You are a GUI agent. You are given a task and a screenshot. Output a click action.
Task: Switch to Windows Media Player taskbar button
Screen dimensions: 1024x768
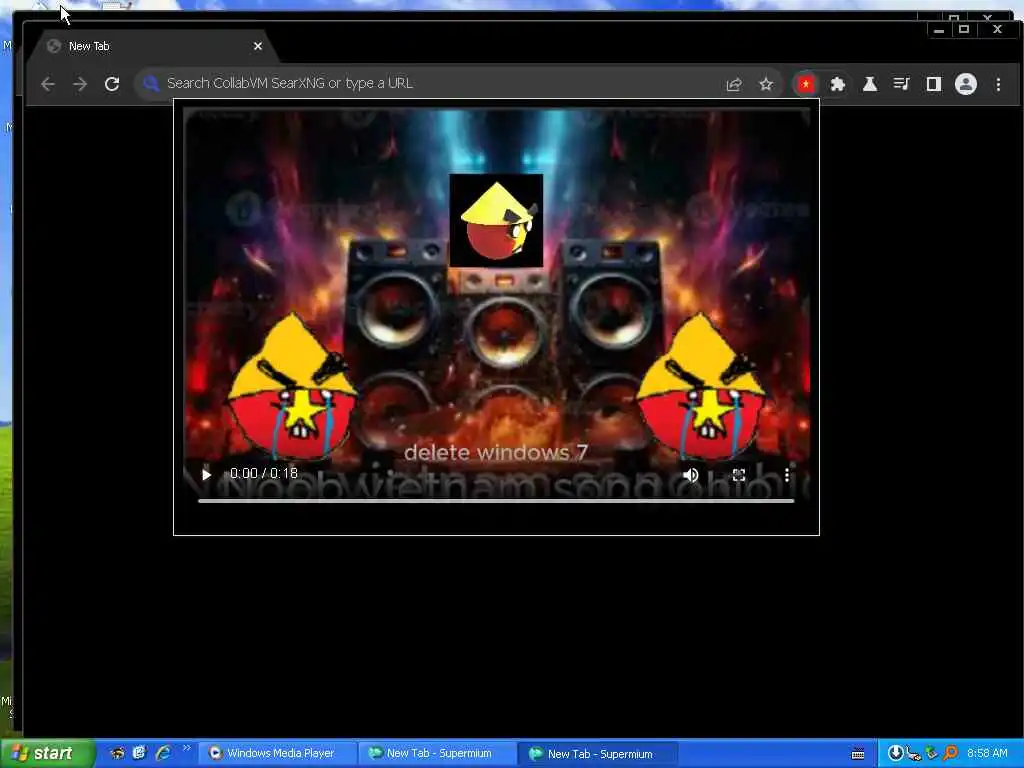tap(278, 754)
